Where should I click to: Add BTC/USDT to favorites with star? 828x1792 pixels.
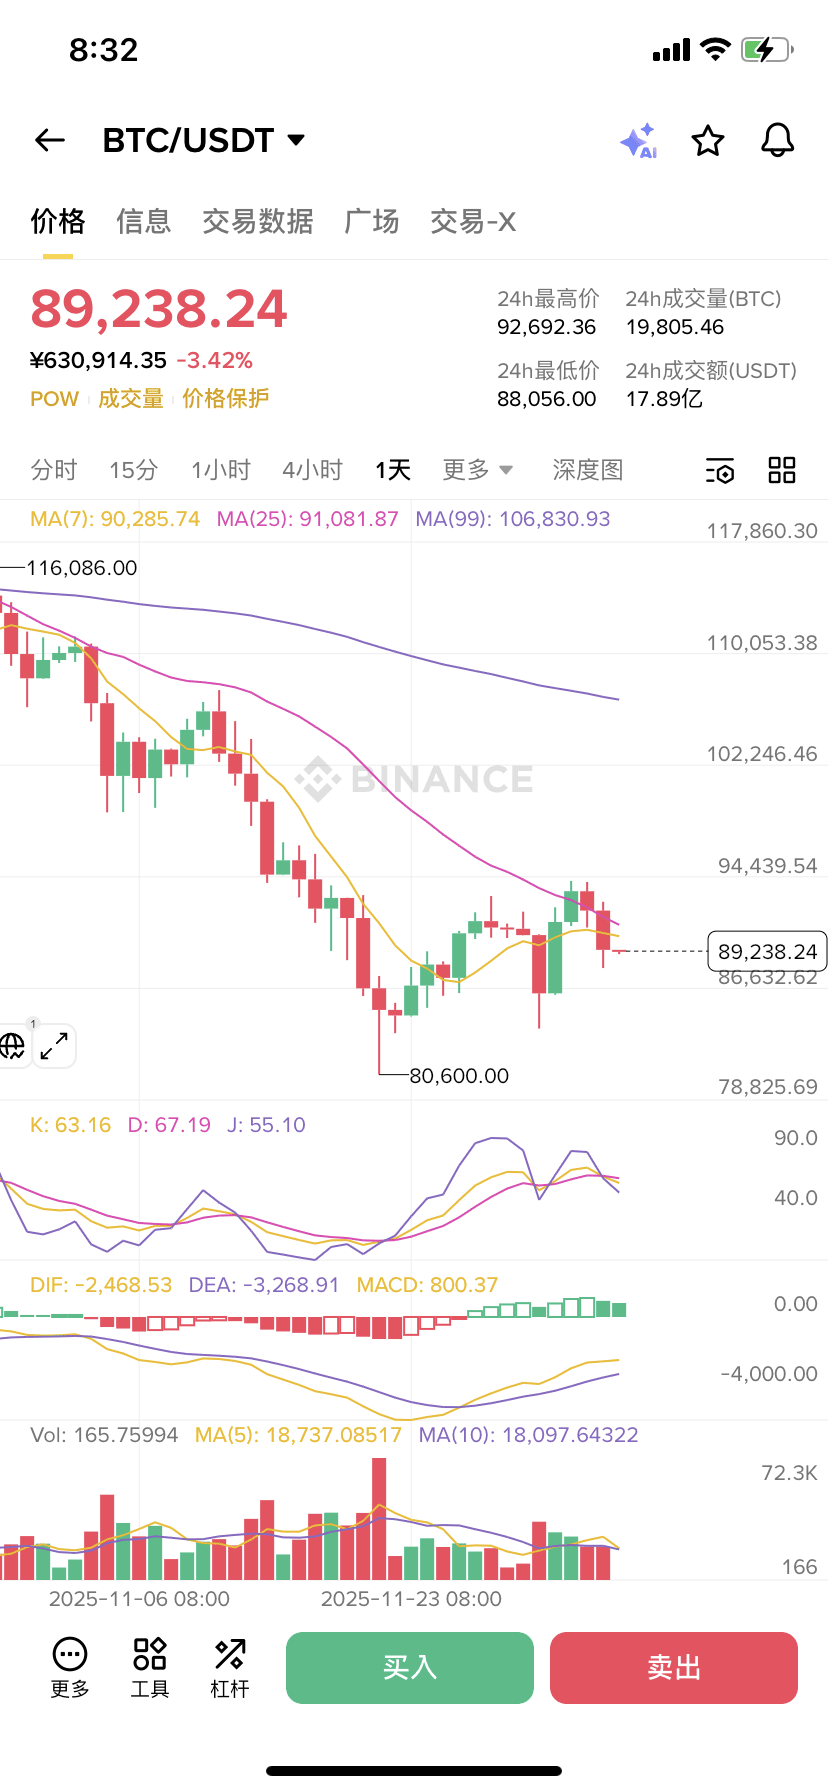708,141
